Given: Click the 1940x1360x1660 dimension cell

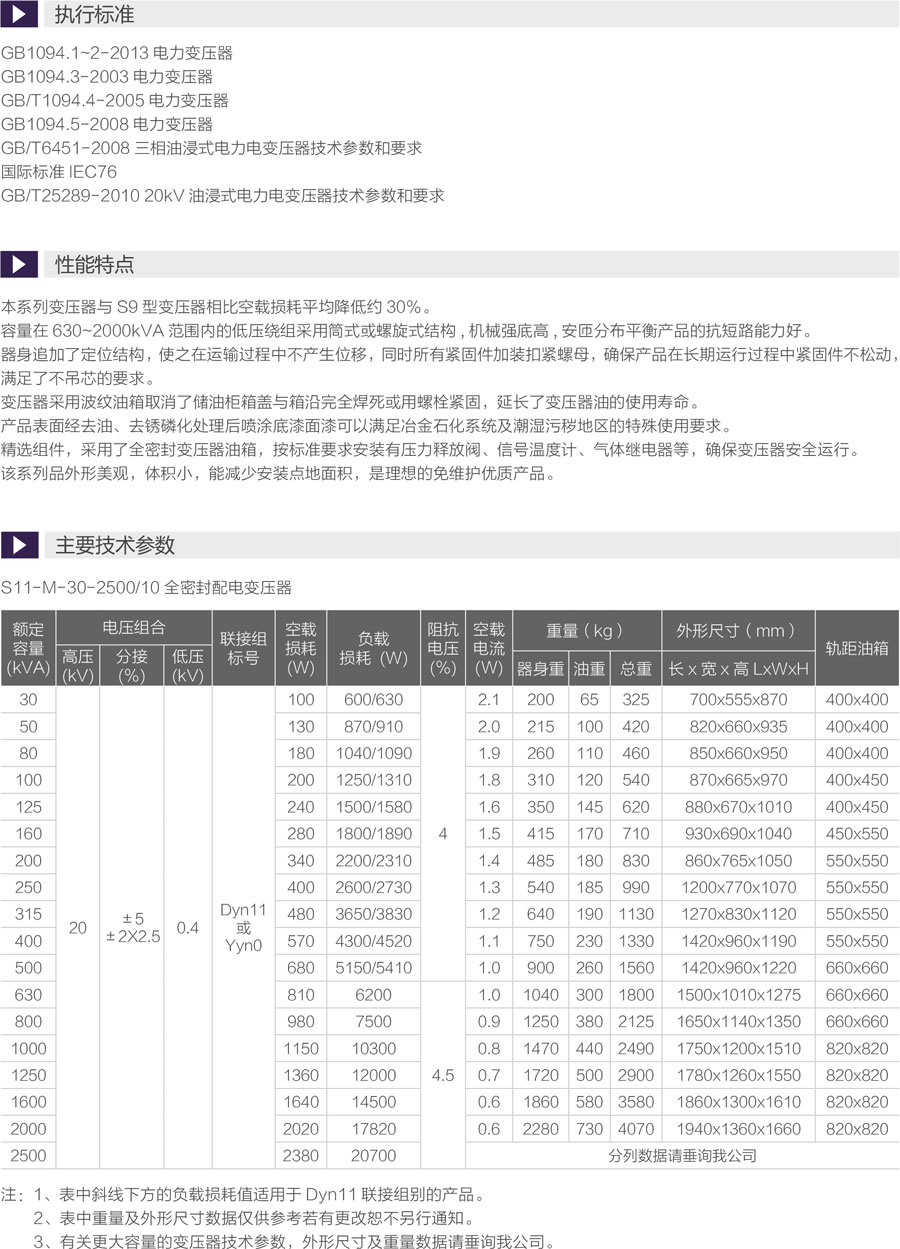Looking at the screenshot, I should point(737,1128).
